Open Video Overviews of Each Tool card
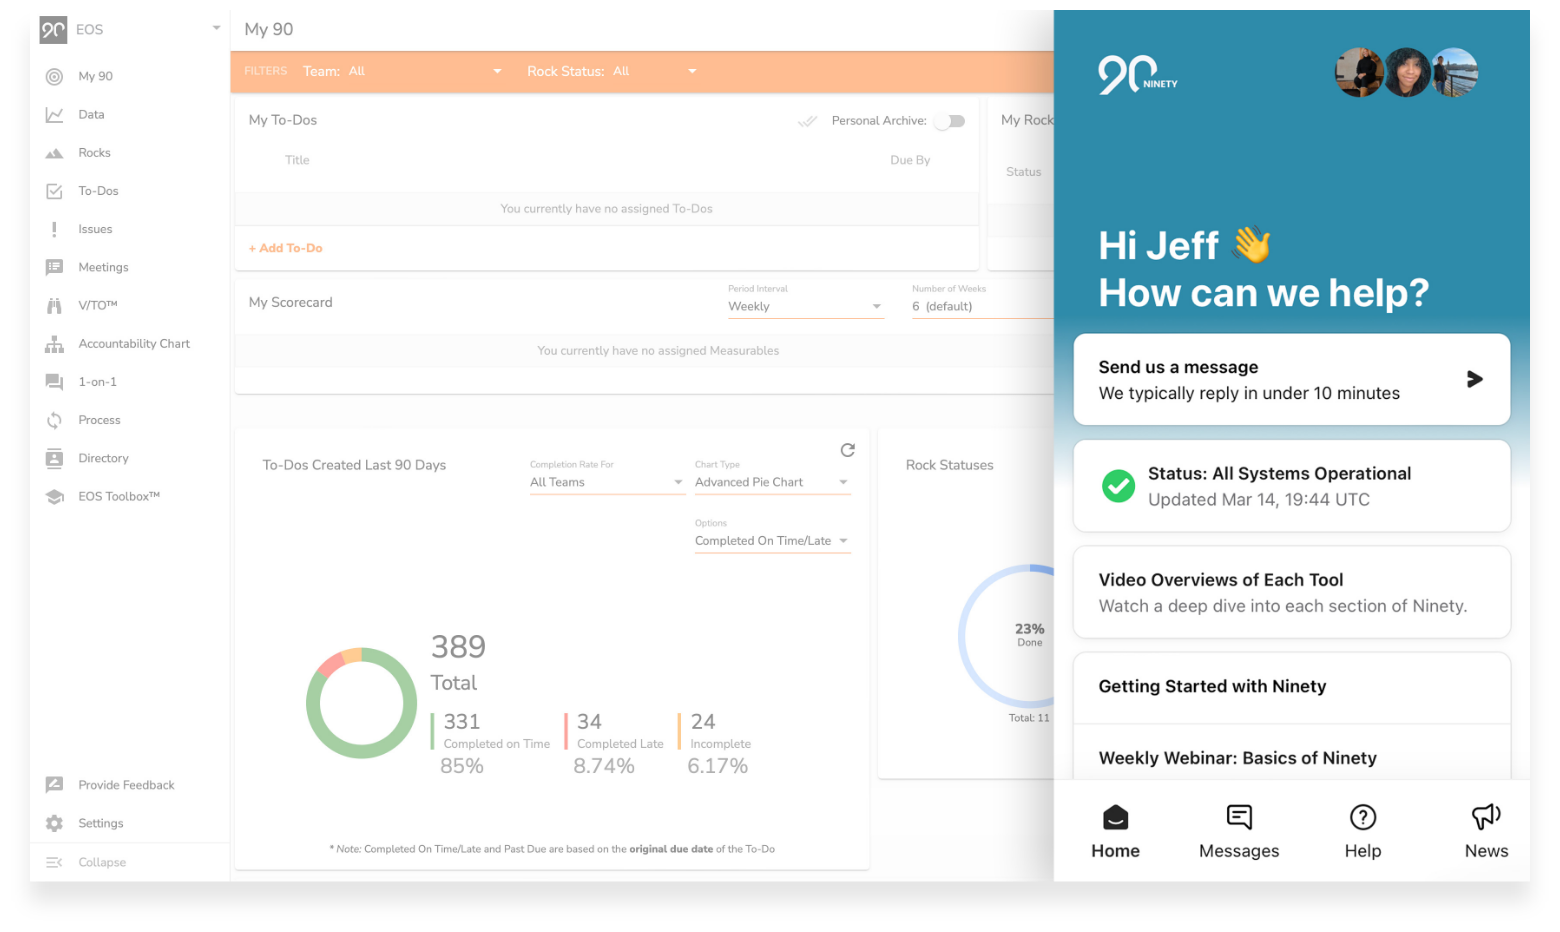Image resolution: width=1560 pixels, height=932 pixels. [x=1292, y=592]
